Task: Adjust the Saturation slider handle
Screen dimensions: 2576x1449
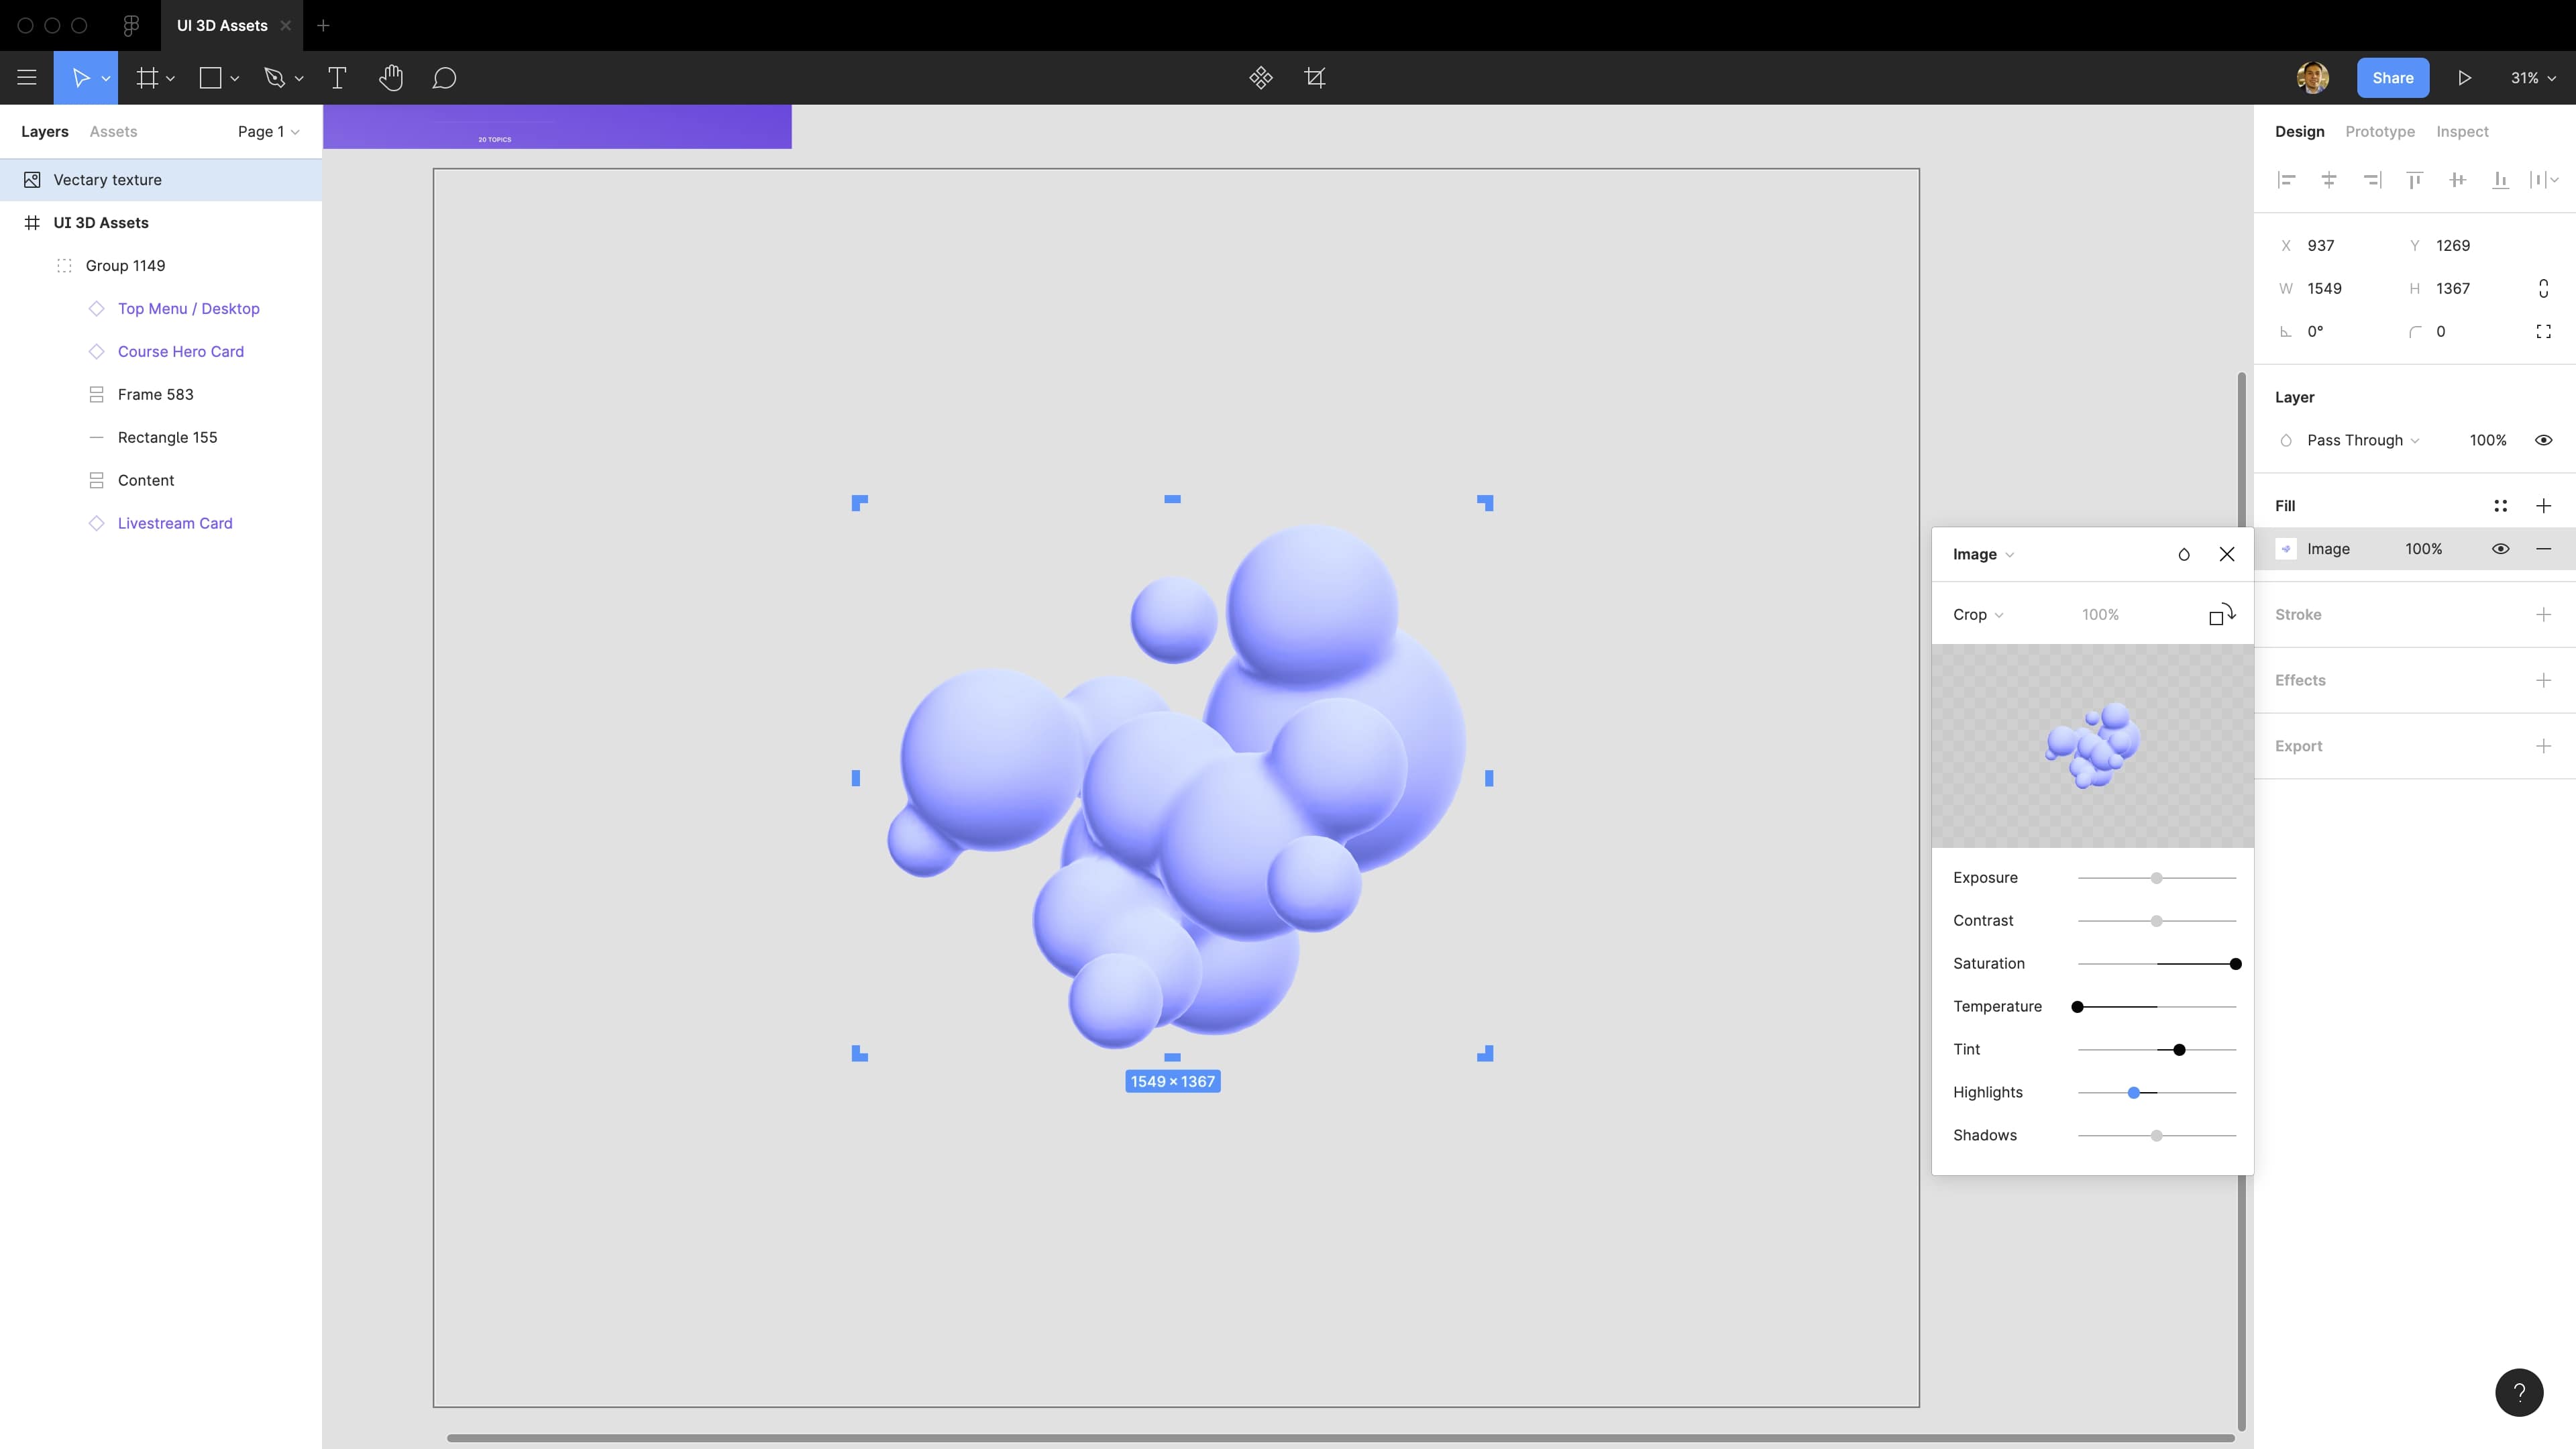Action: coord(2237,963)
